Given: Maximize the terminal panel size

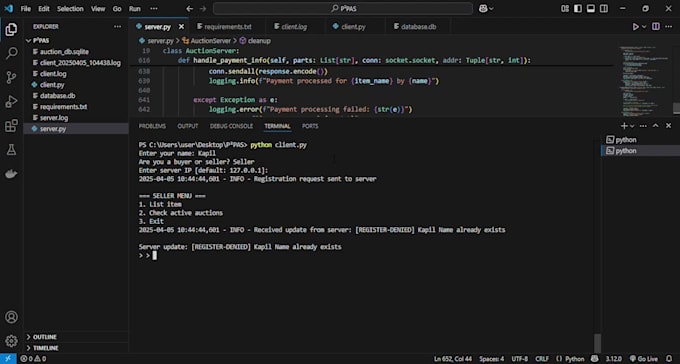Looking at the screenshot, I should [656, 126].
